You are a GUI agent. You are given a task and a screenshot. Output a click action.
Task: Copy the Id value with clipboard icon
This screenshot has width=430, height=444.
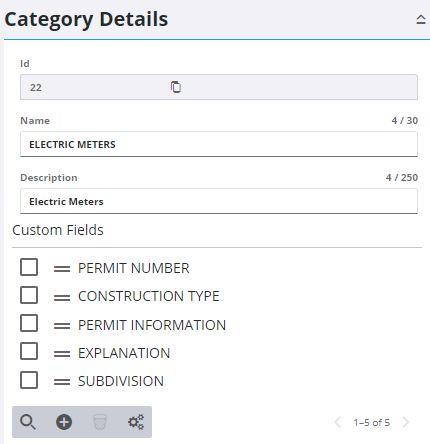tap(176, 87)
